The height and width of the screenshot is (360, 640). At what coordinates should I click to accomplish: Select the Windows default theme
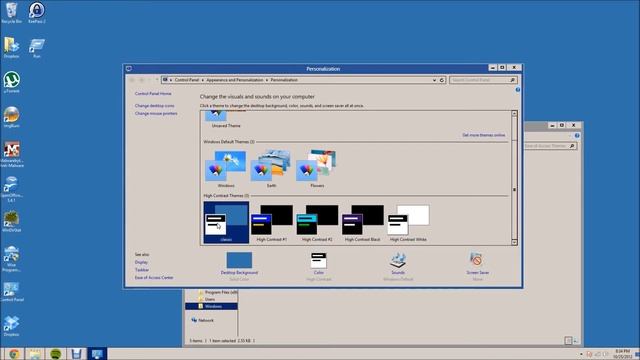226,169
